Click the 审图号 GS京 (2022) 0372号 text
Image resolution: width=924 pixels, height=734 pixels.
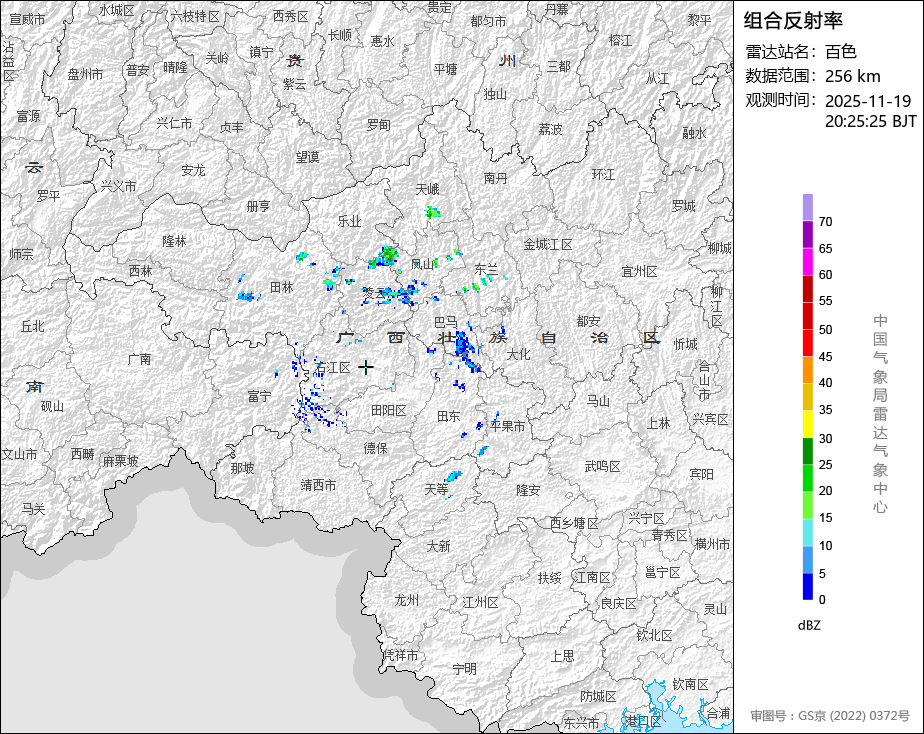829,715
